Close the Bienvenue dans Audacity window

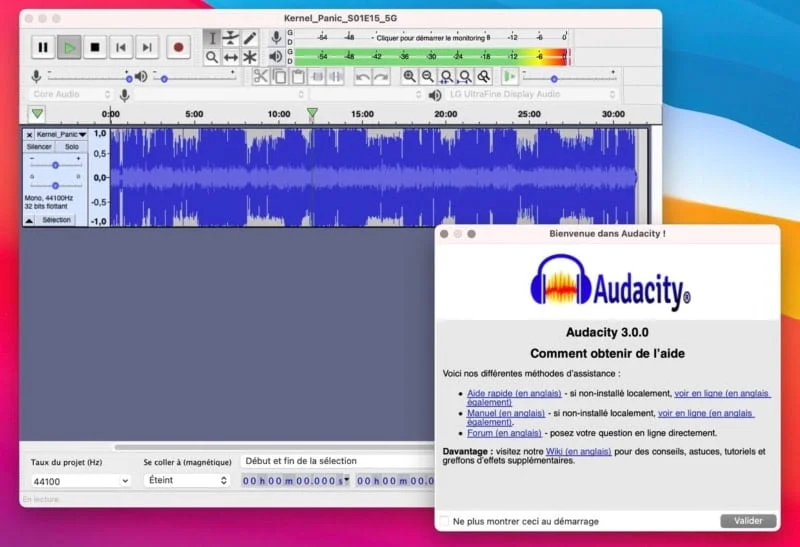coord(444,234)
